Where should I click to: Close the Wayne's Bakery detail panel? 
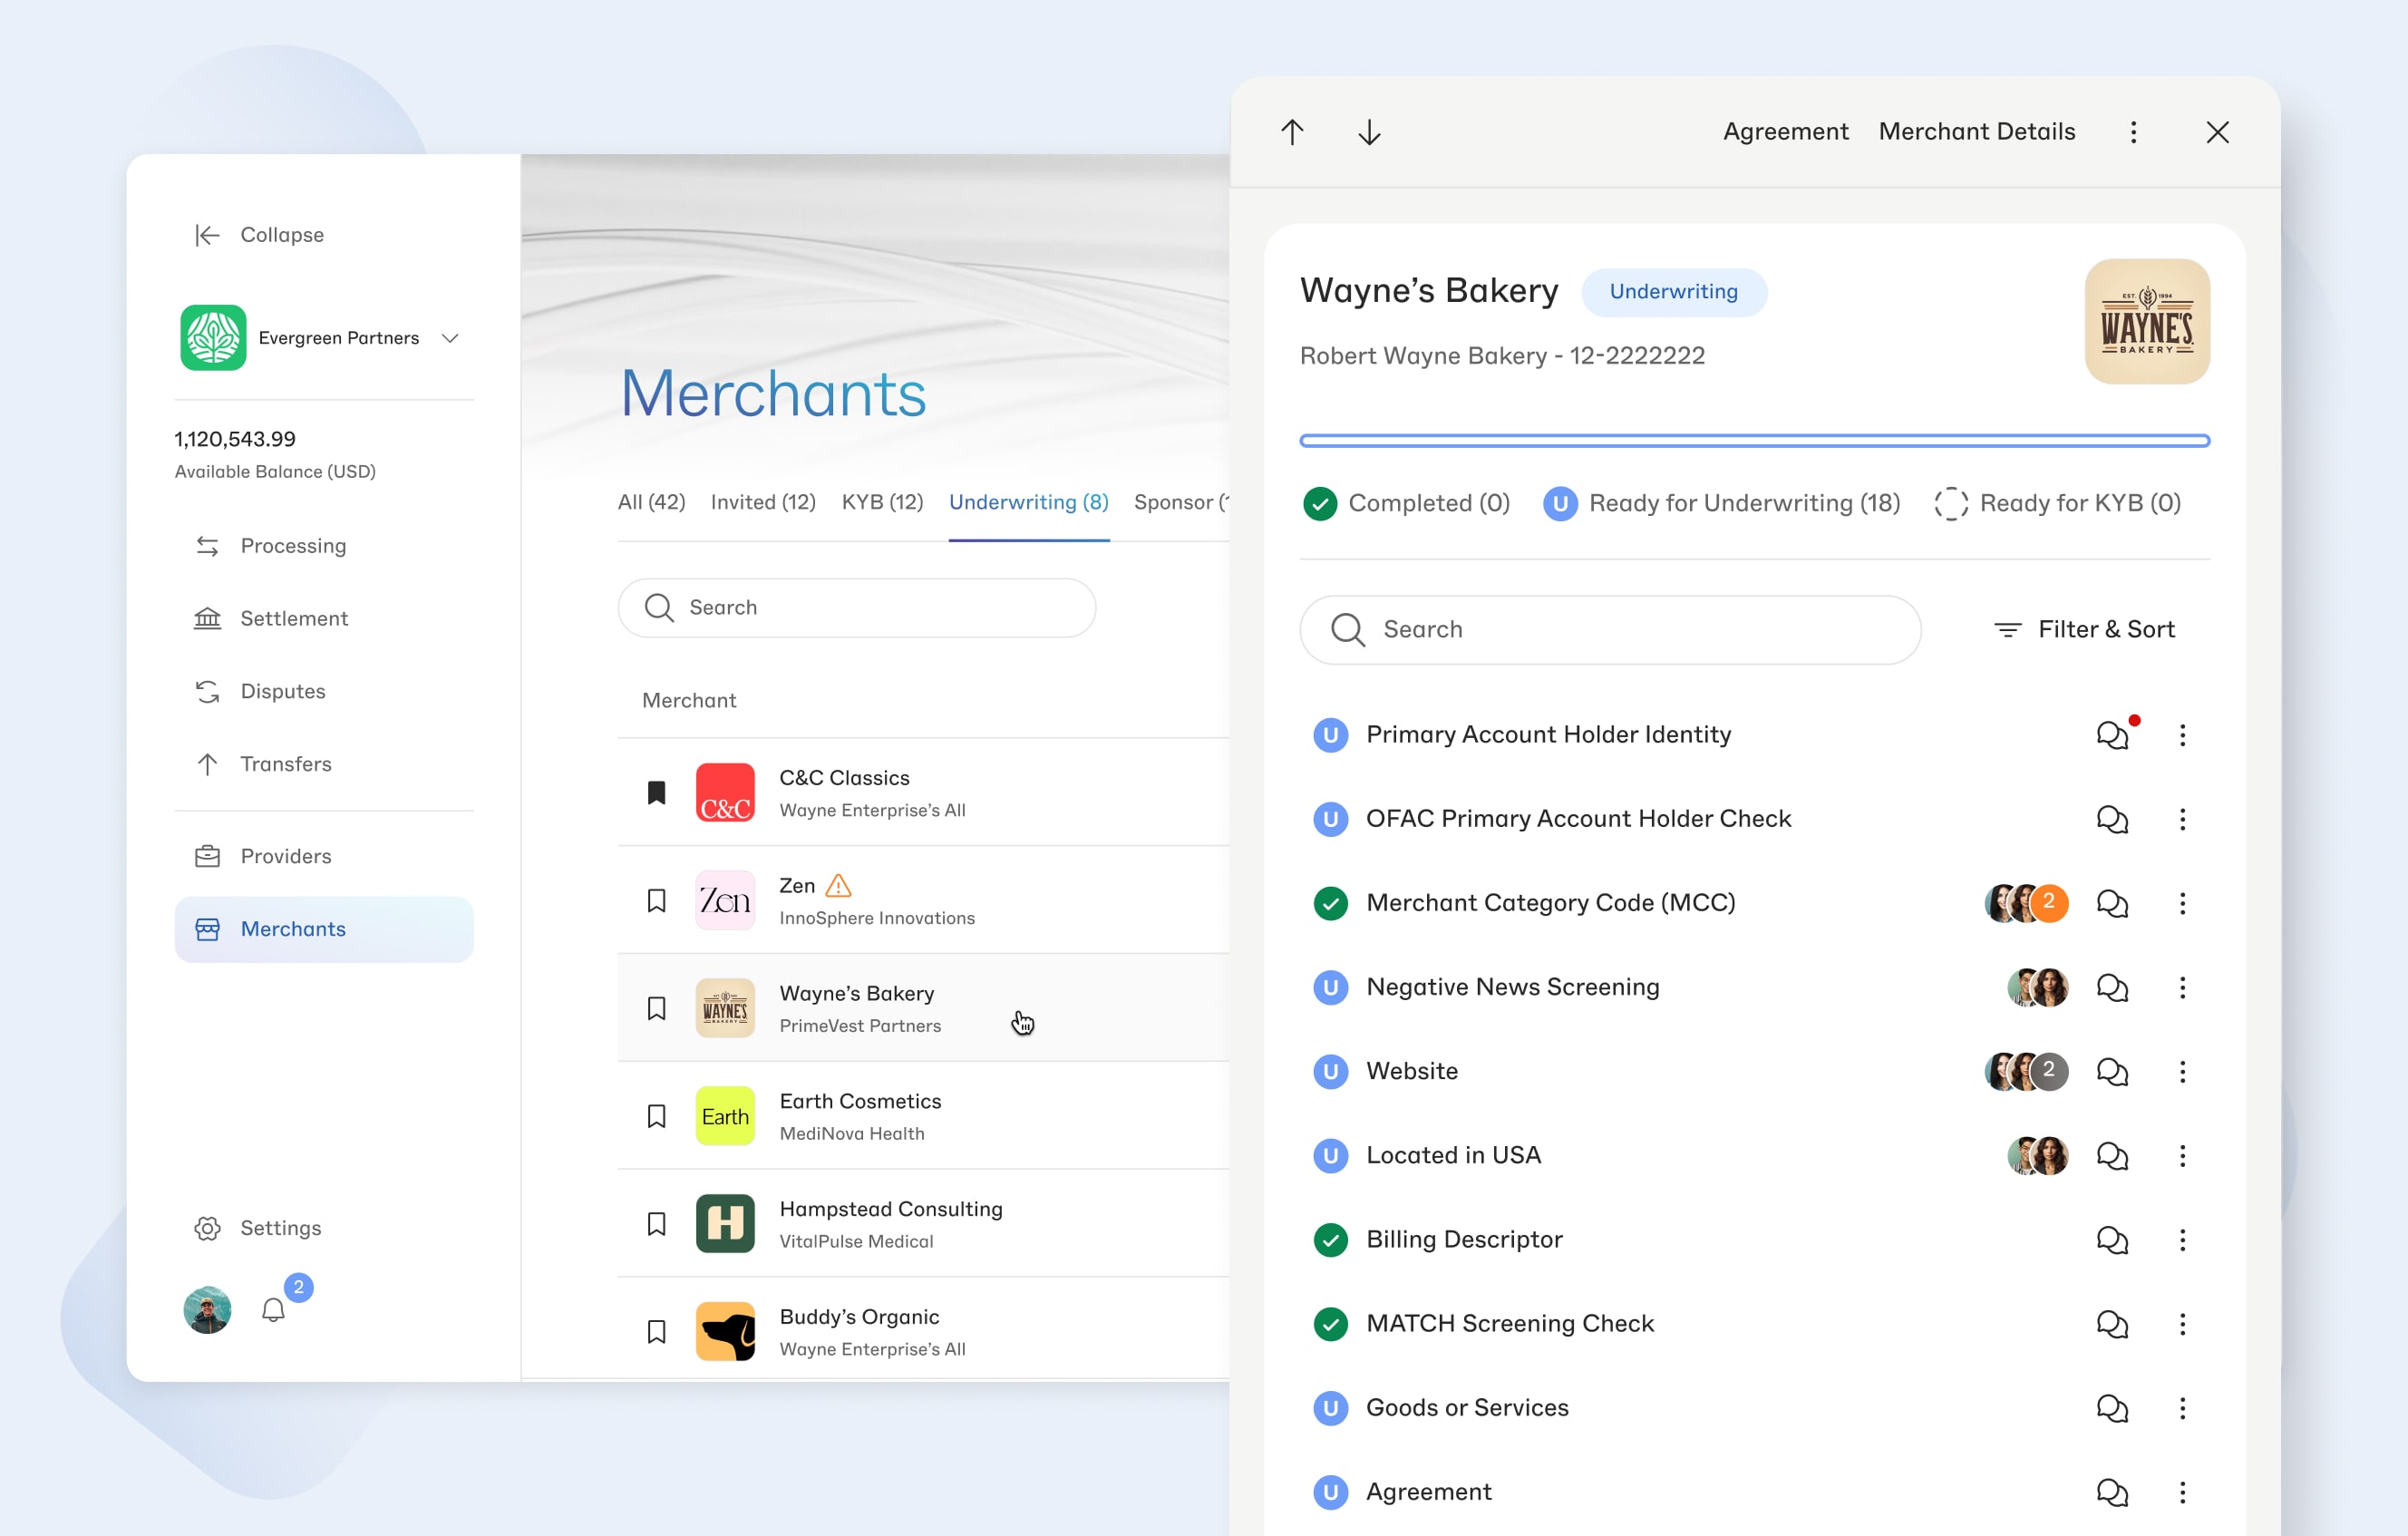pos(2217,132)
